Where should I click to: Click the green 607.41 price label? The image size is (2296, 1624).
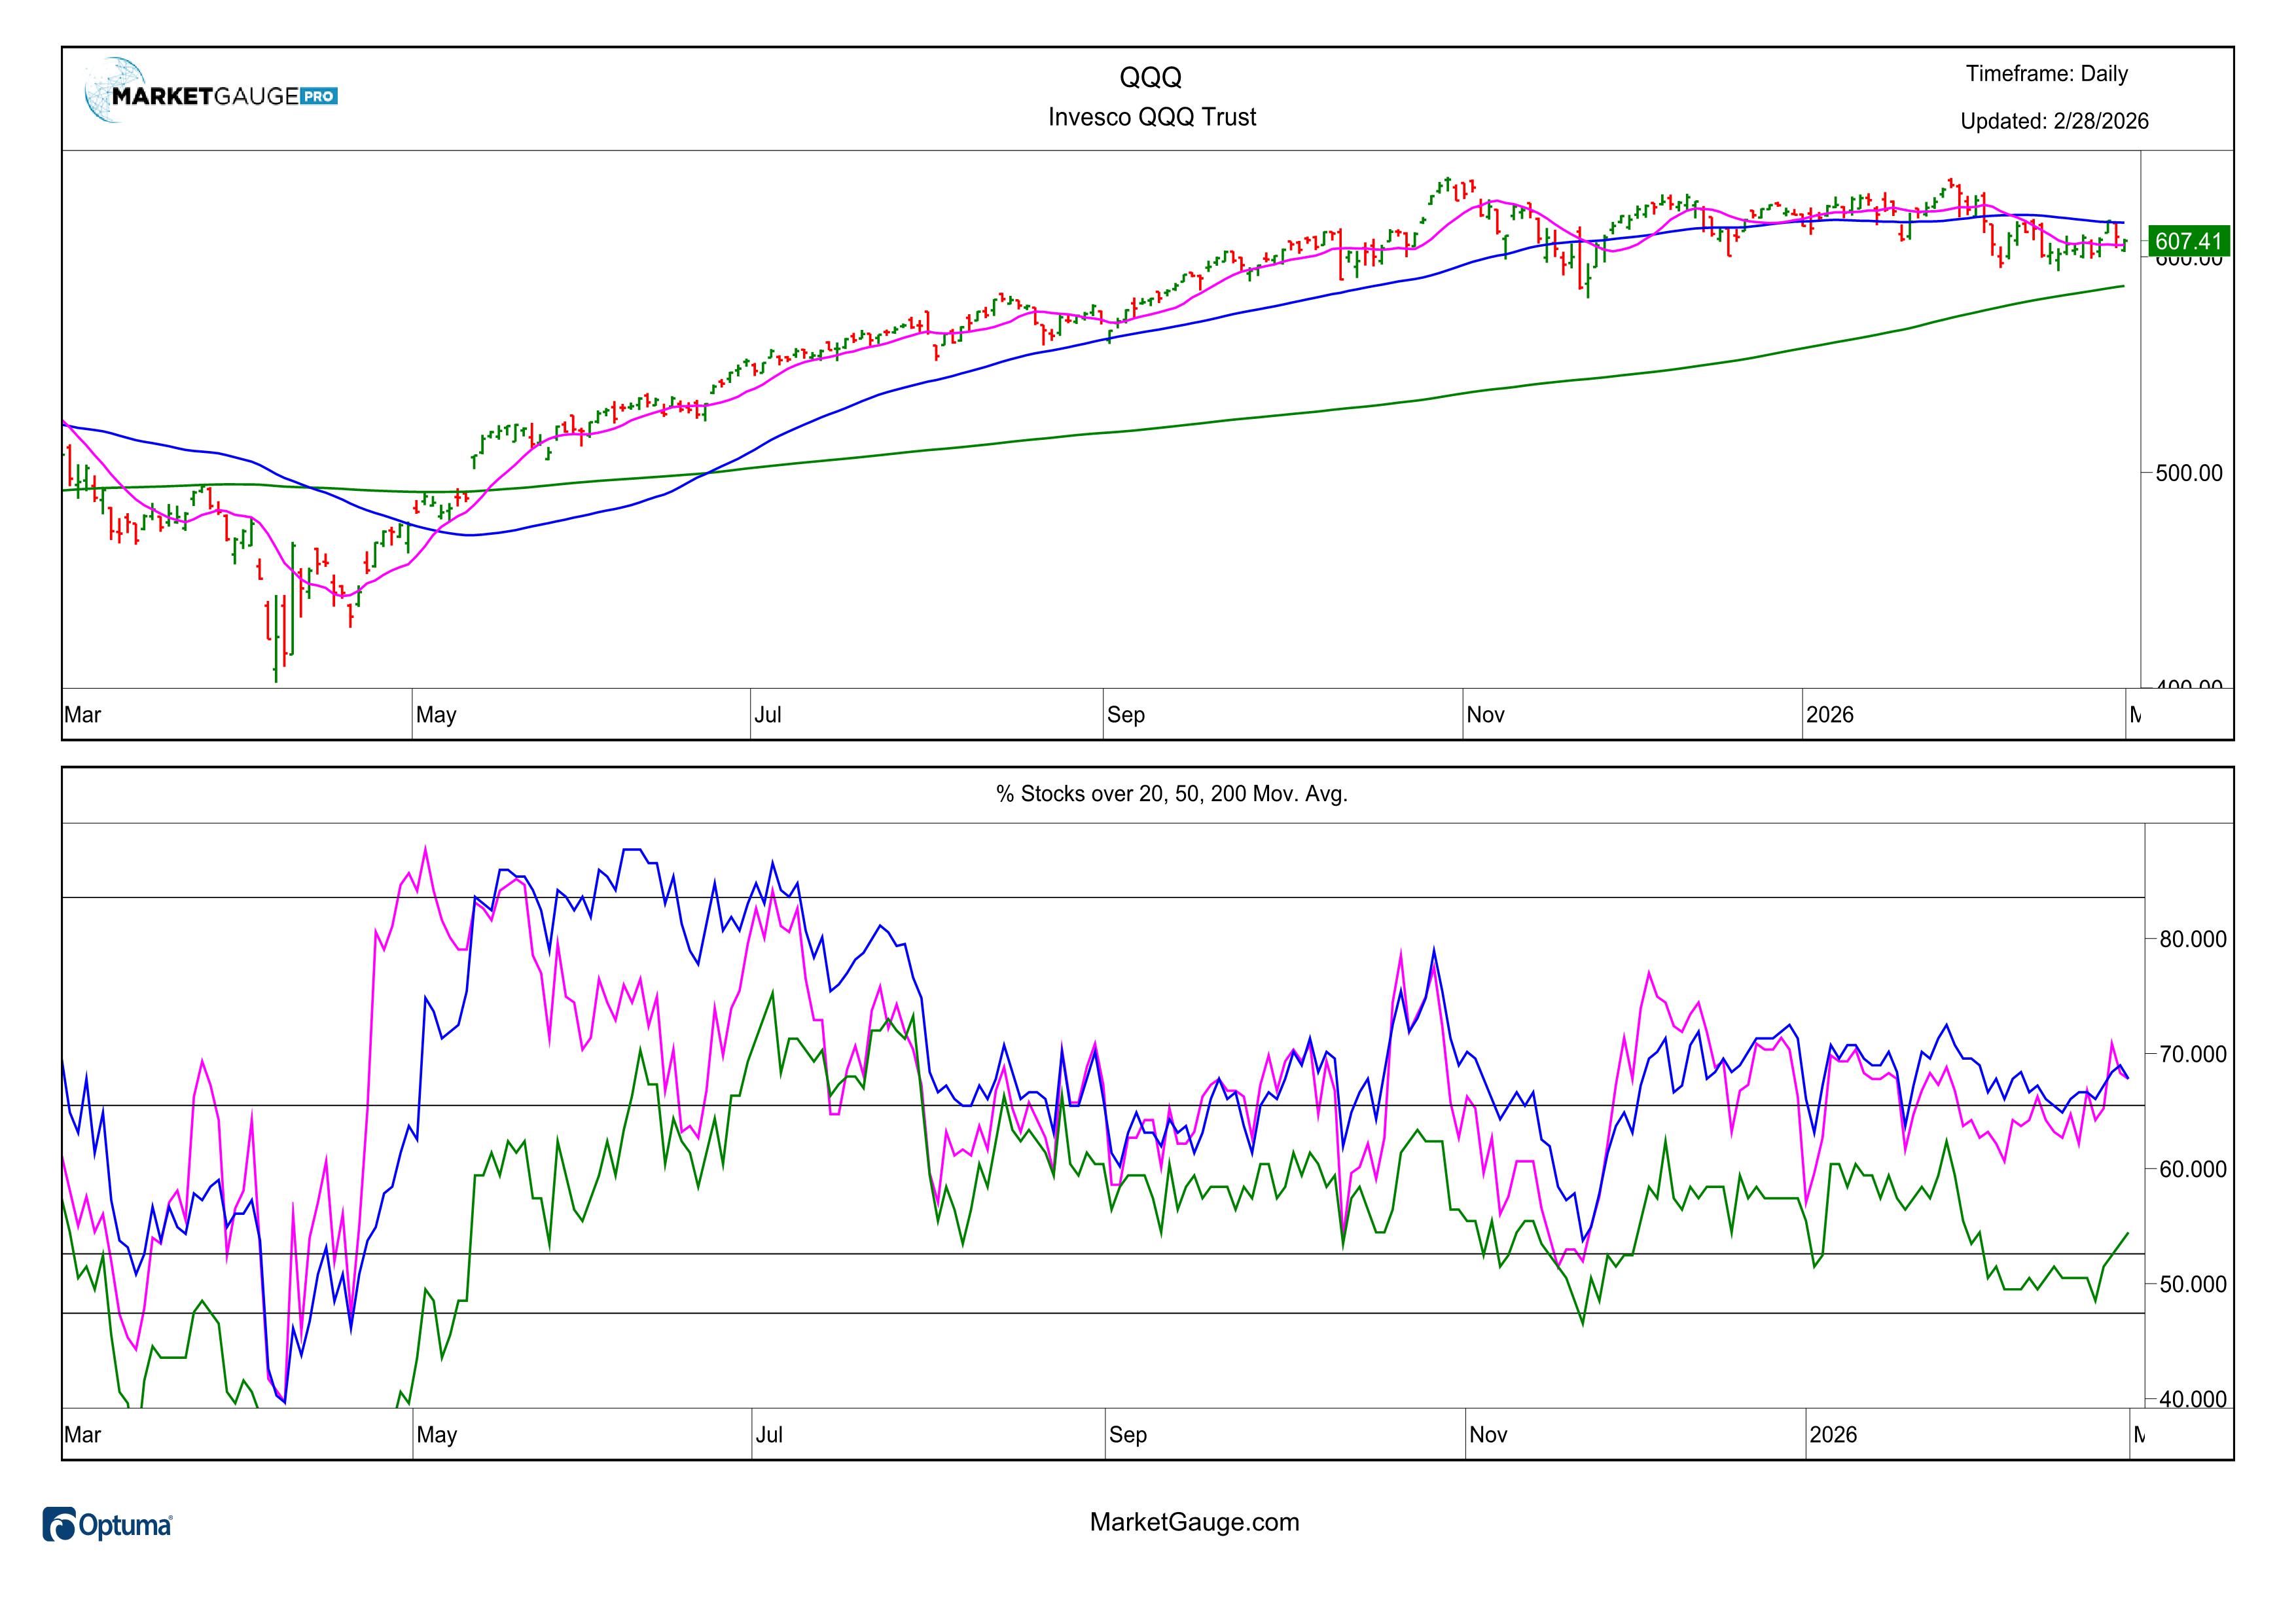[2188, 241]
